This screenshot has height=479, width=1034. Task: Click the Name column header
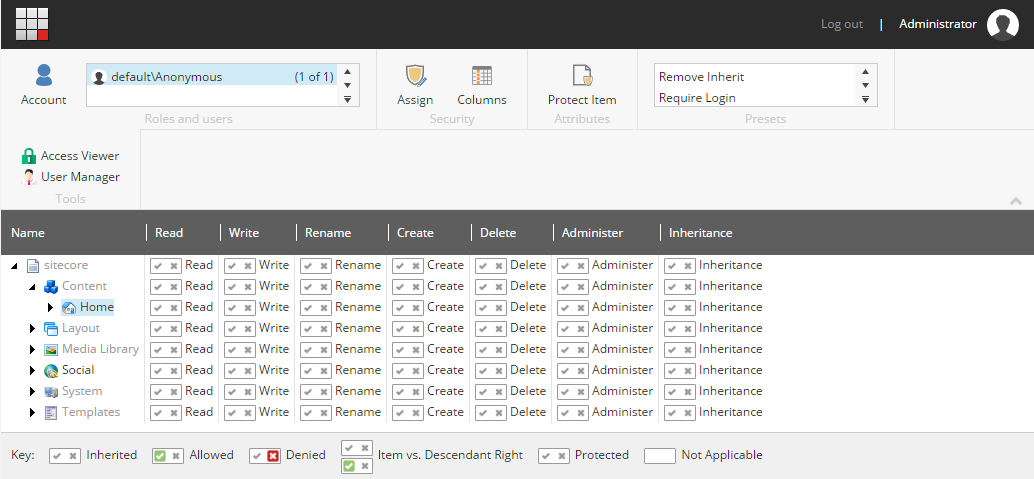[28, 233]
